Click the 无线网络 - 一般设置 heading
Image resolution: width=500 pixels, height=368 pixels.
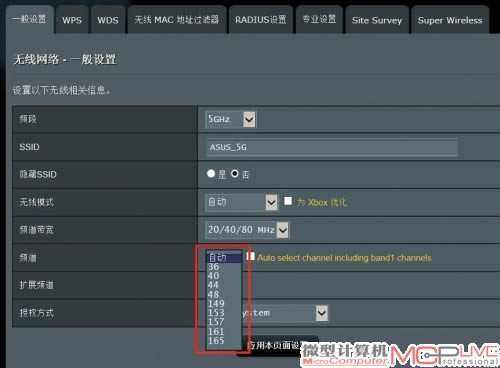point(65,60)
